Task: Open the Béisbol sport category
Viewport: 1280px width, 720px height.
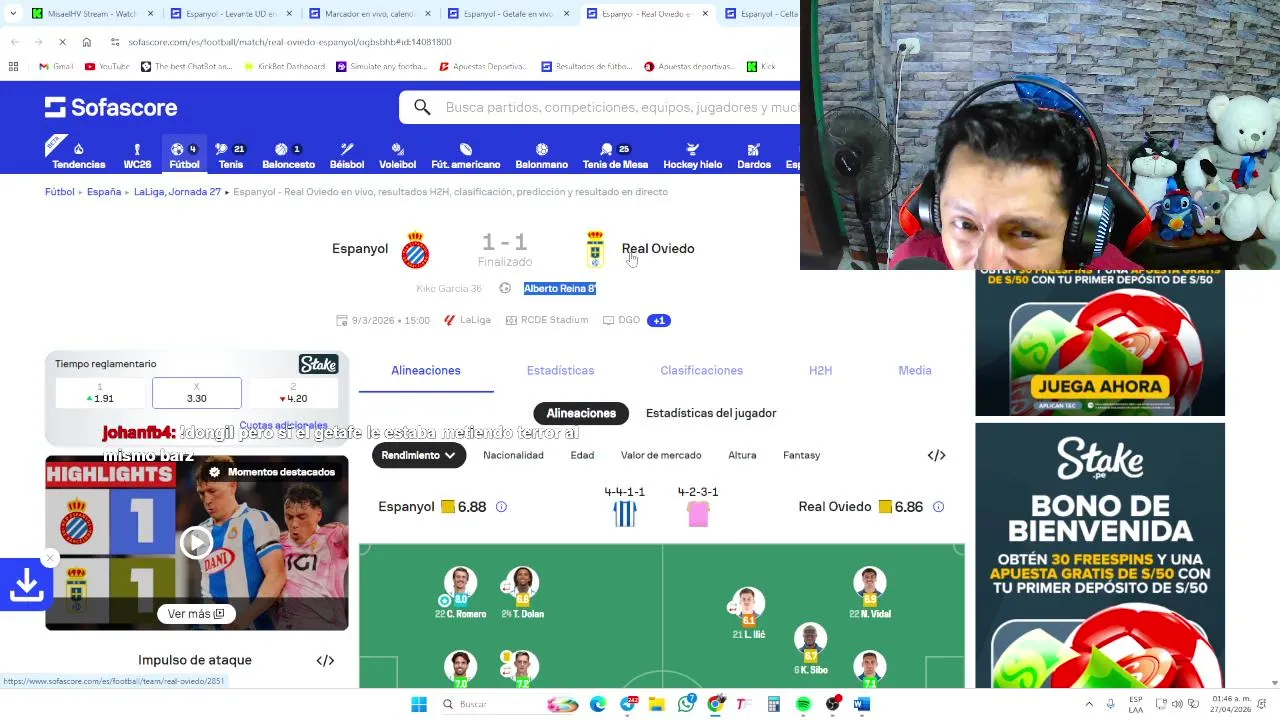Action: tap(347, 156)
